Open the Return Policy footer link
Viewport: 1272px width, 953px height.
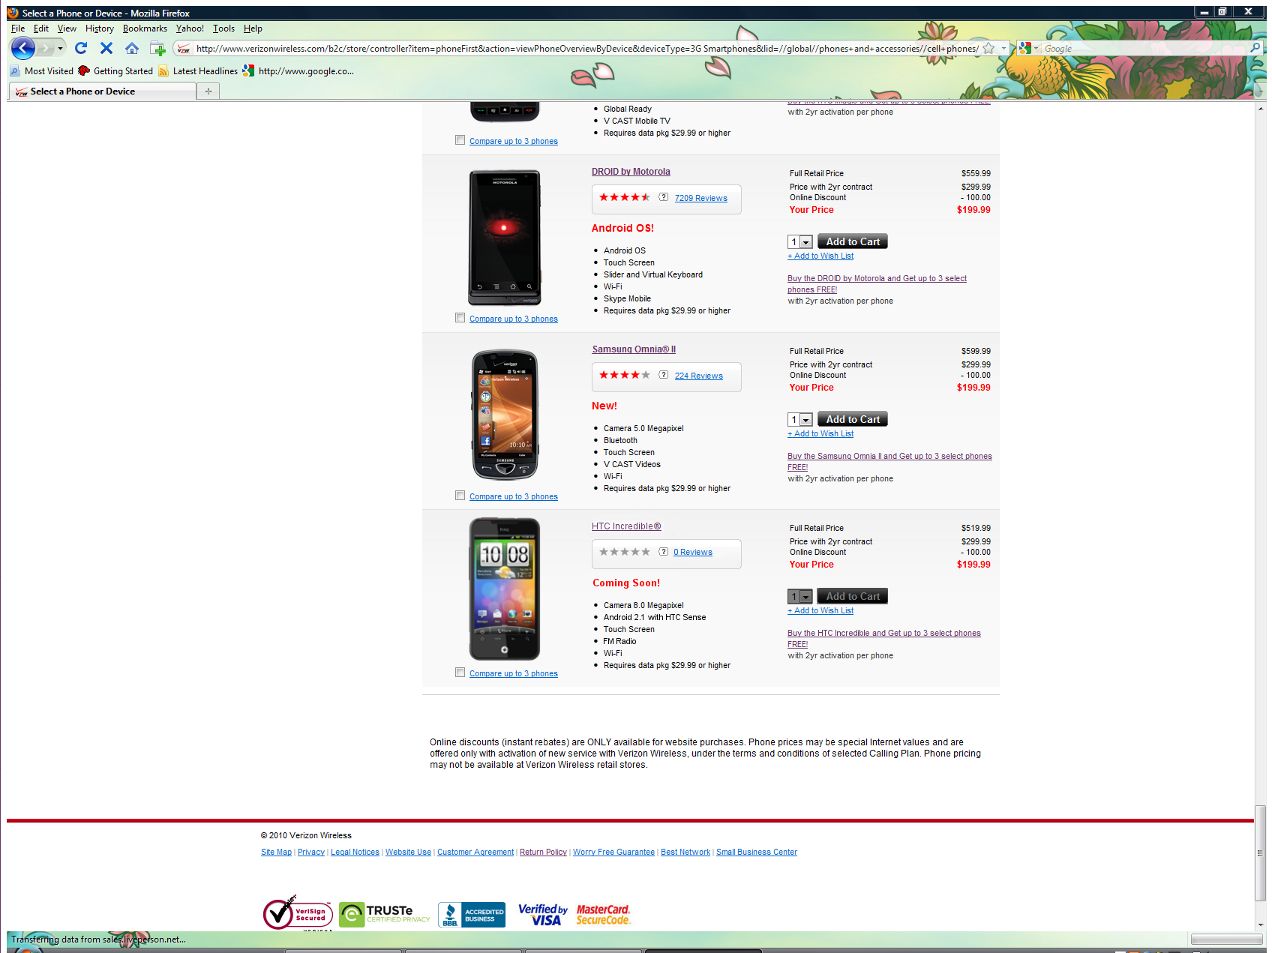click(543, 852)
